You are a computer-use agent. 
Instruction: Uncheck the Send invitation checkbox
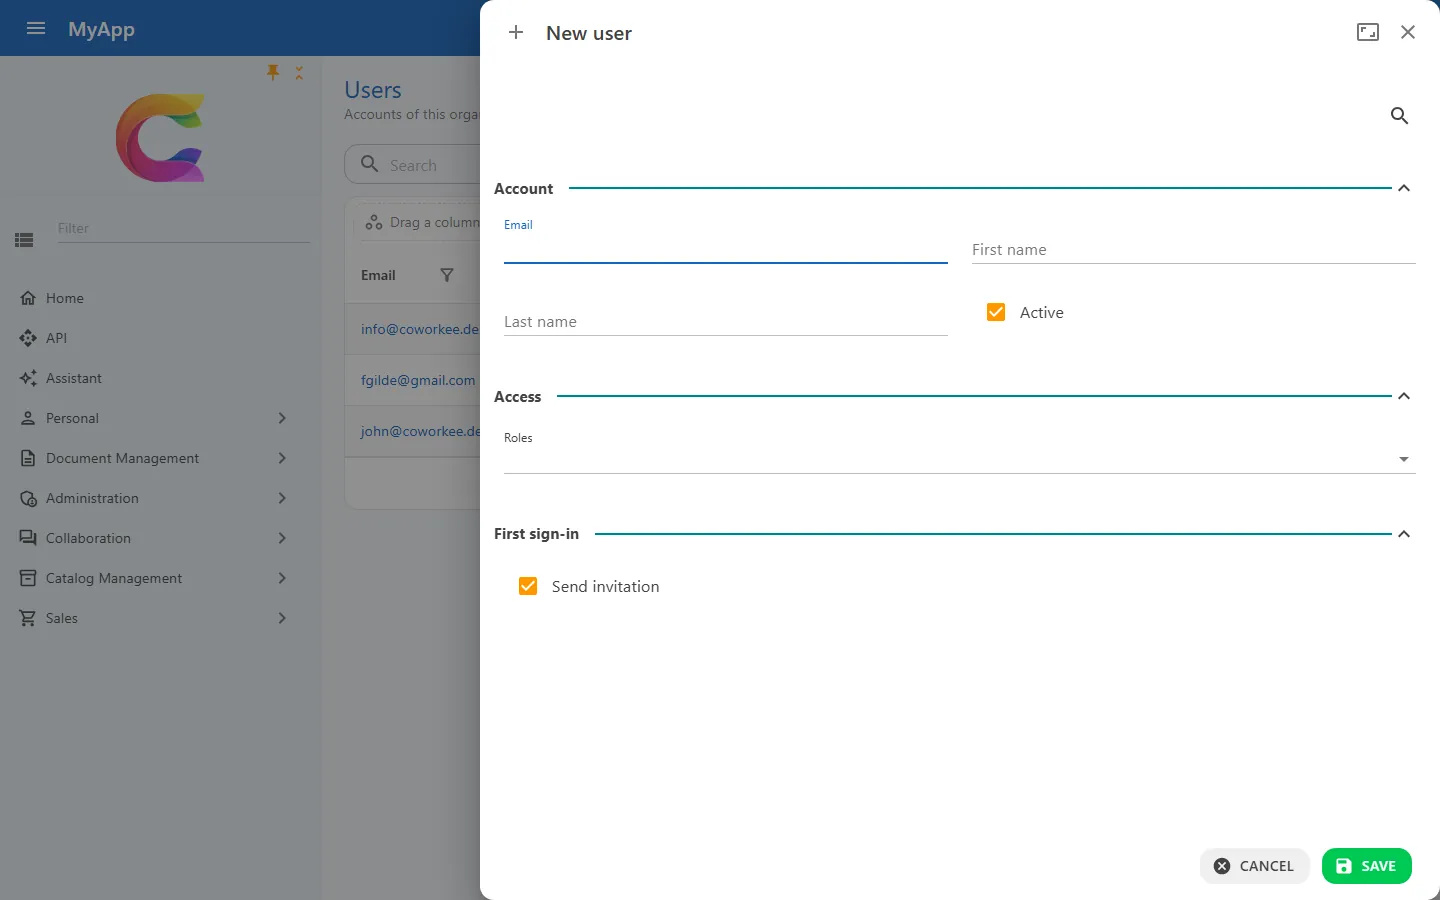(528, 586)
